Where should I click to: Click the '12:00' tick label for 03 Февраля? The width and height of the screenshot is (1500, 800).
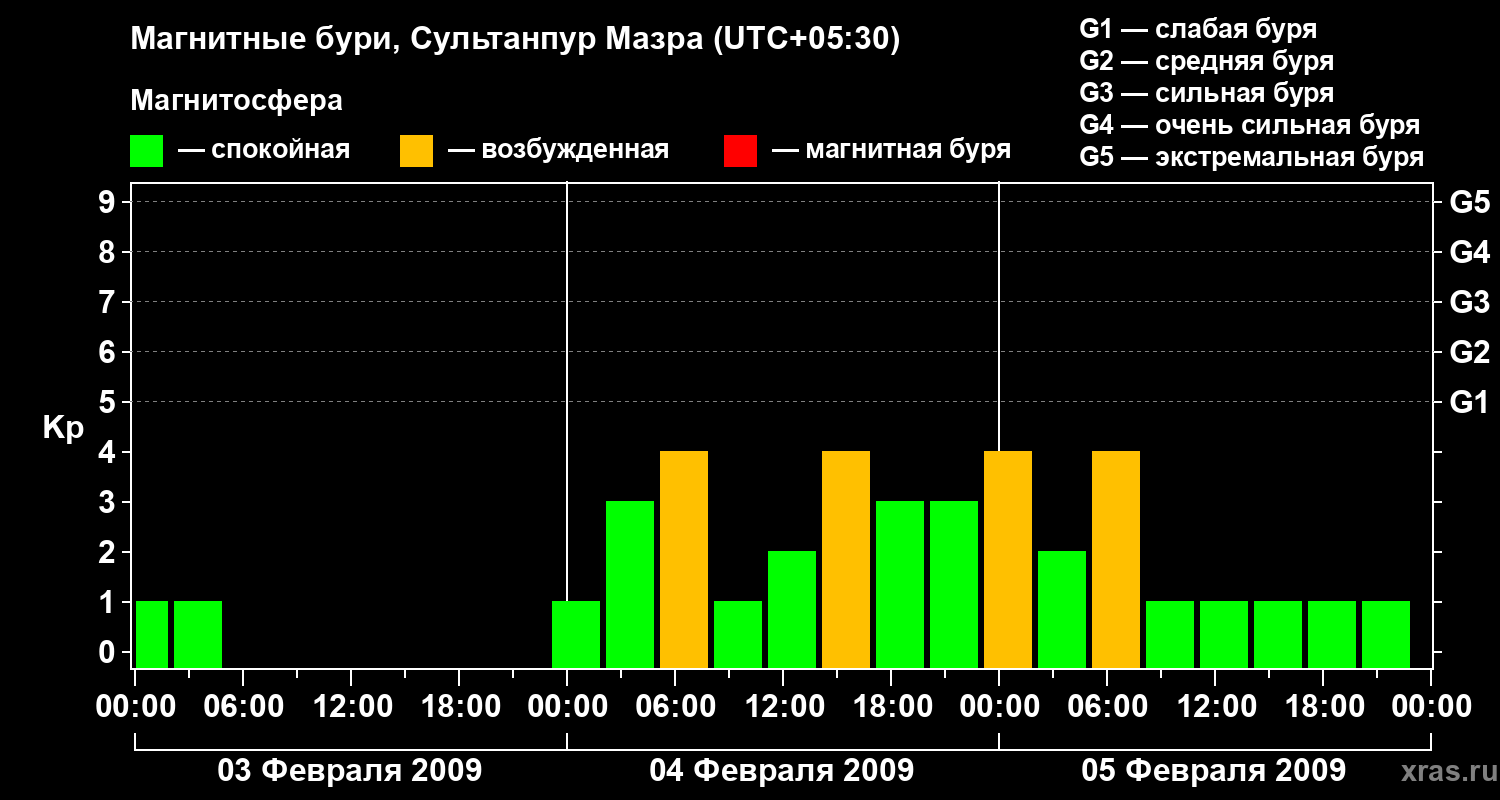(351, 707)
